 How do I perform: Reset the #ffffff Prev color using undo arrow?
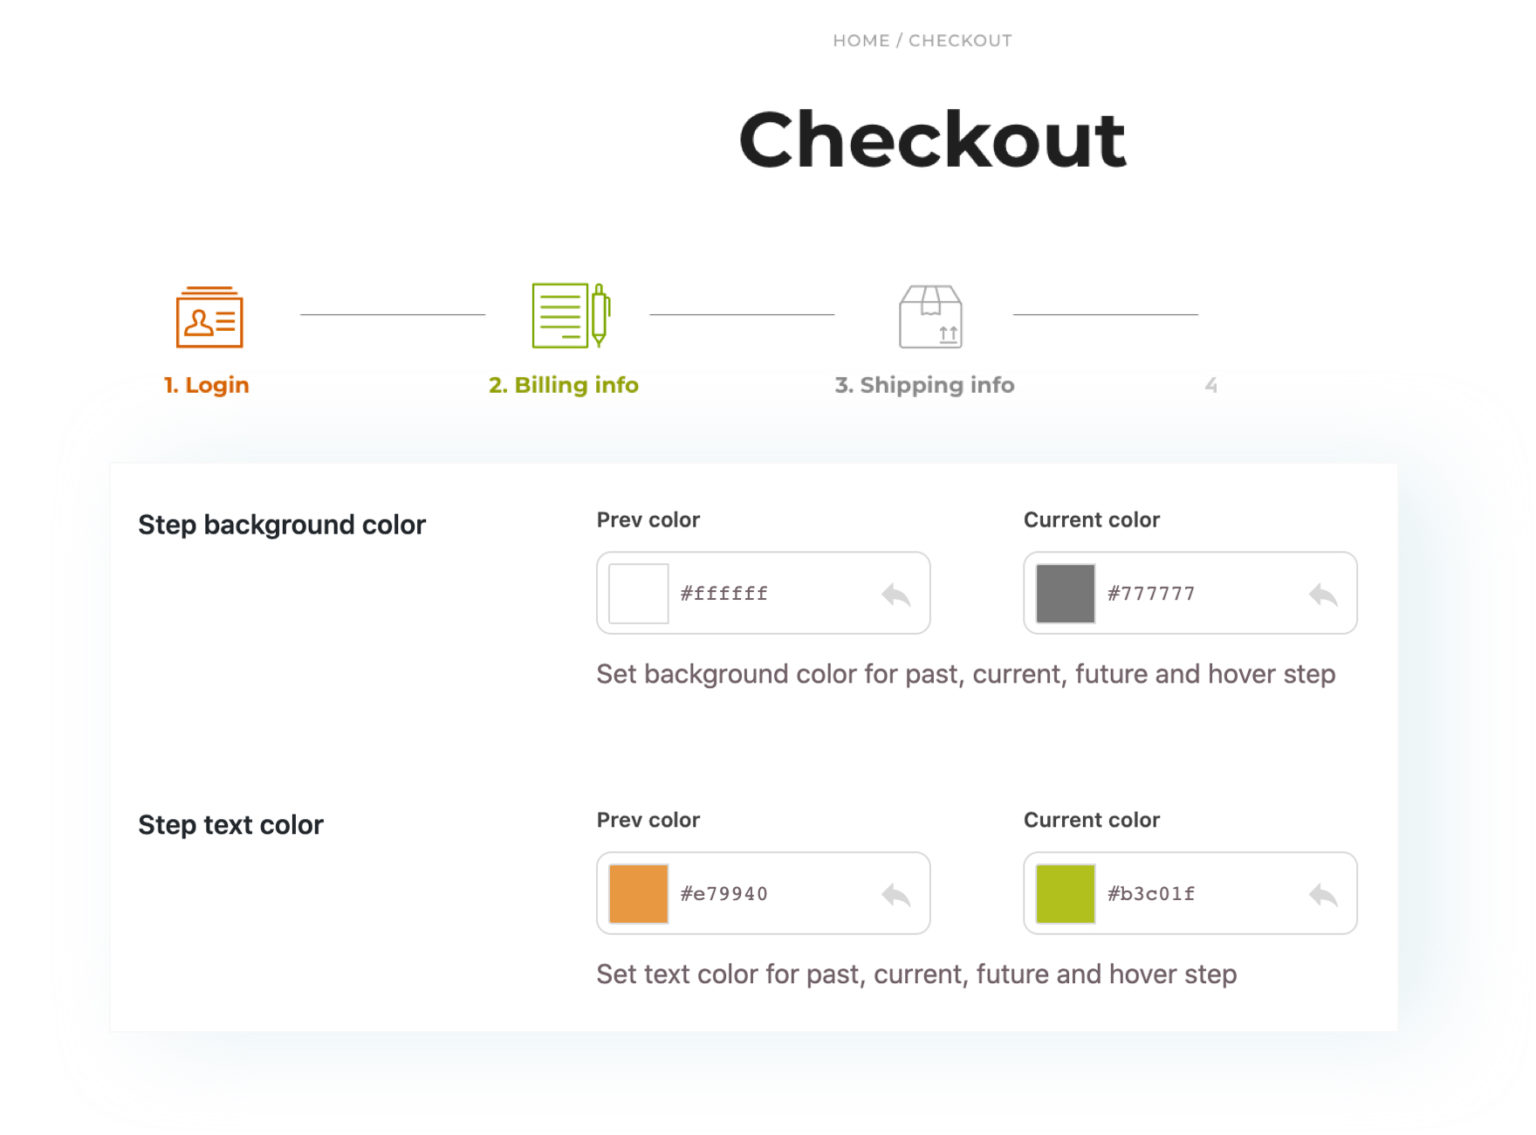point(895,593)
